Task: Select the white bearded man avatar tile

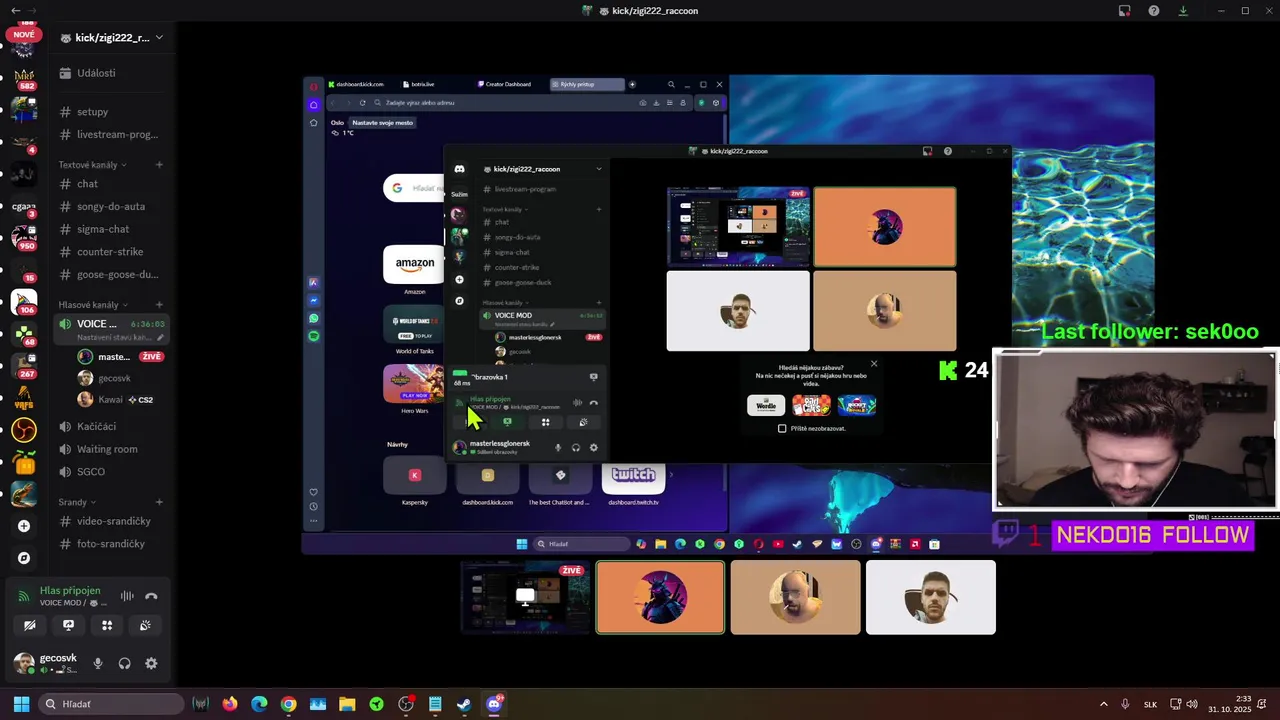Action: click(x=930, y=597)
